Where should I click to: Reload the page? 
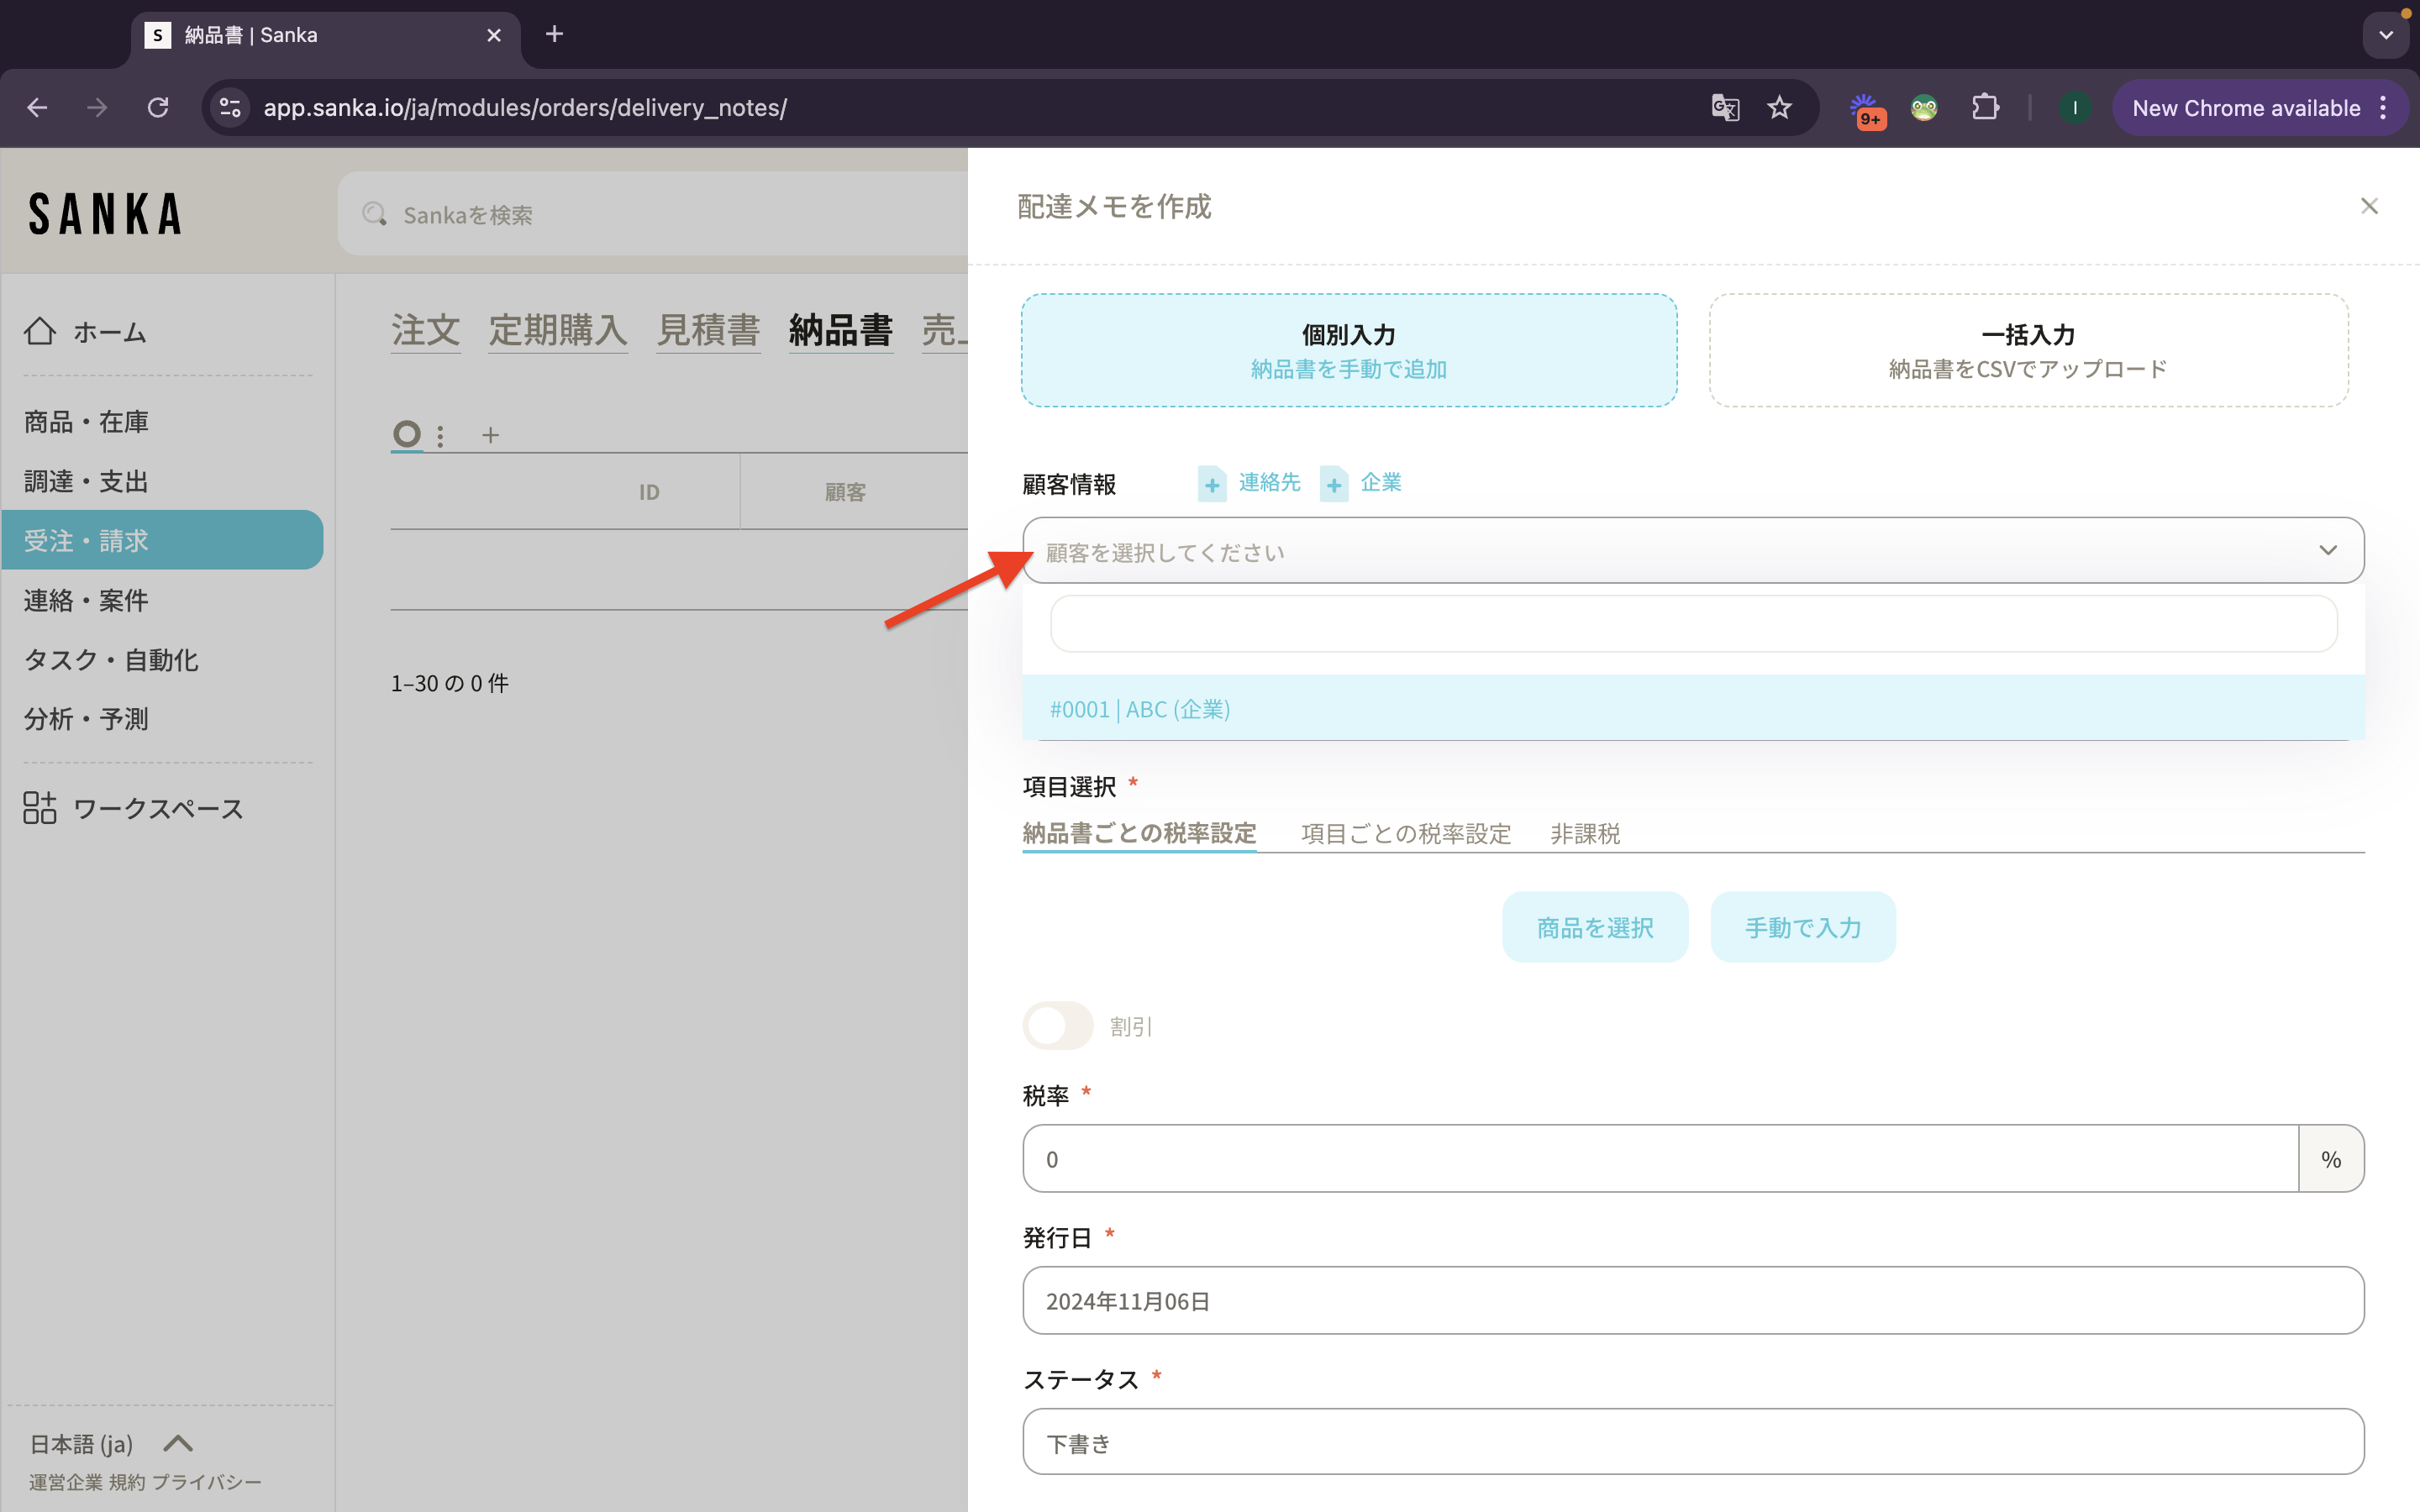[158, 108]
